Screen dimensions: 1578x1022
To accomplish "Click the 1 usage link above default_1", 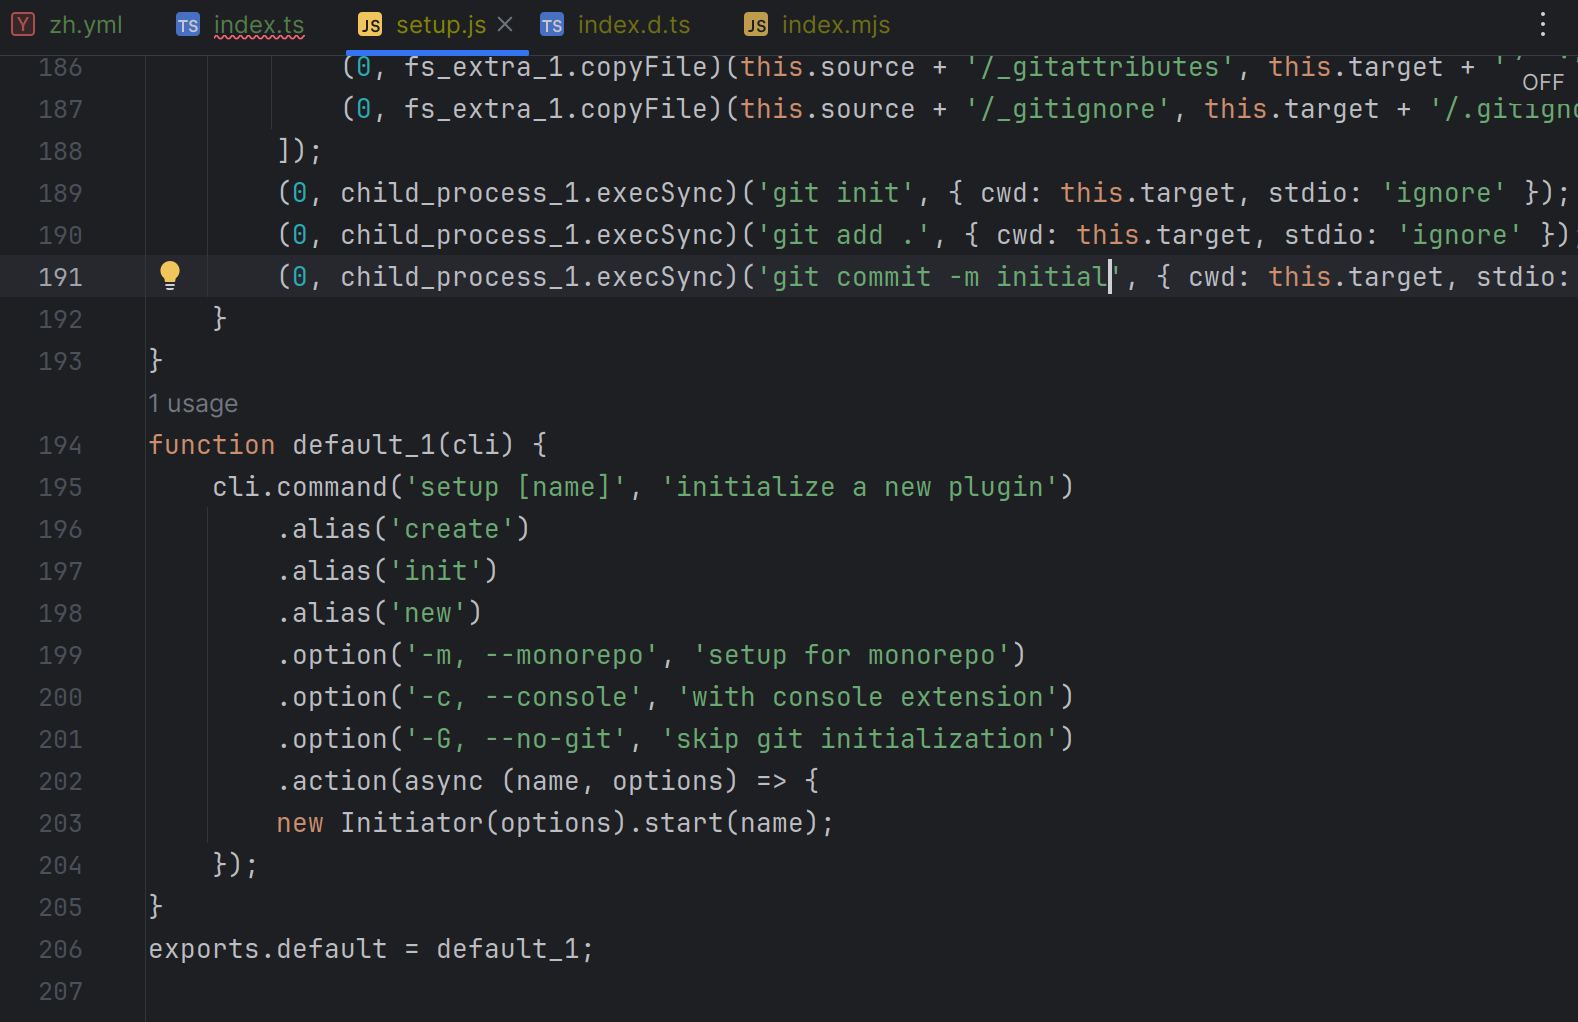I will (x=193, y=403).
